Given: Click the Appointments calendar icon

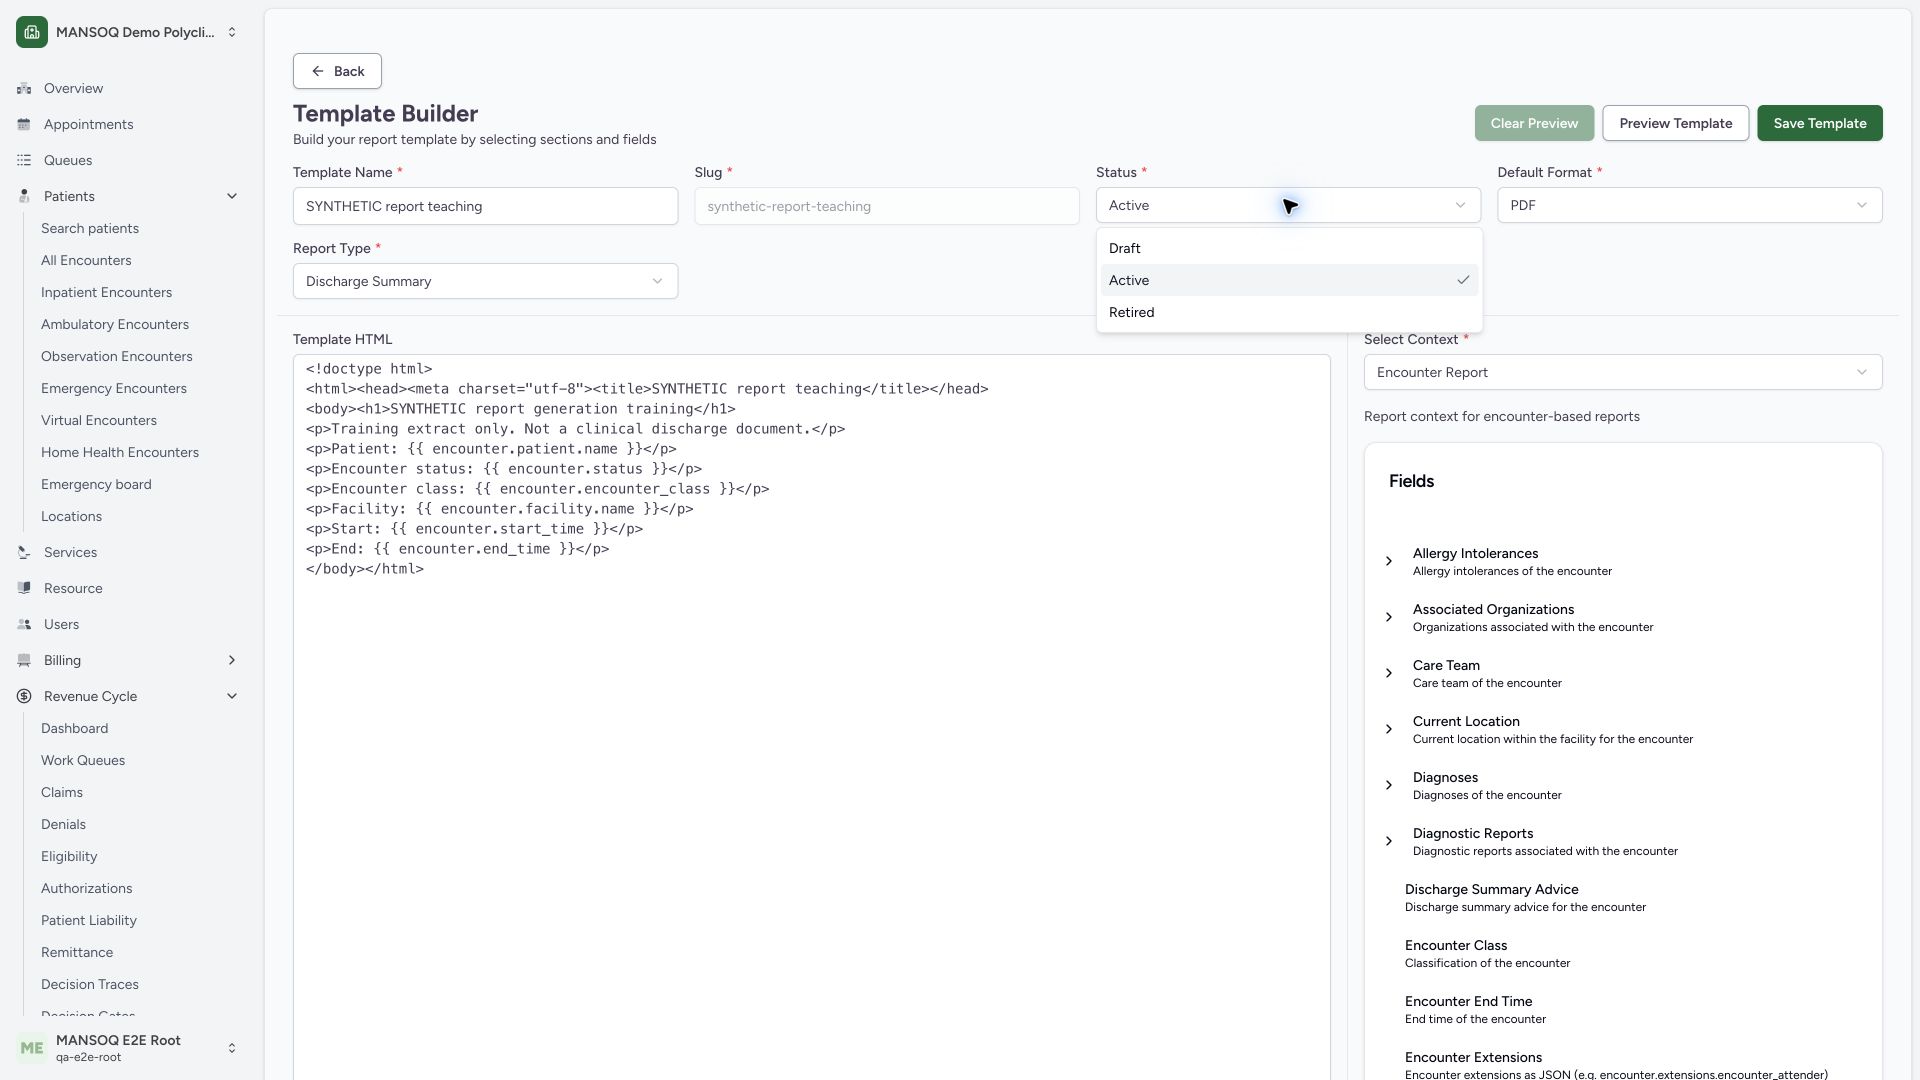Looking at the screenshot, I should coord(24,124).
